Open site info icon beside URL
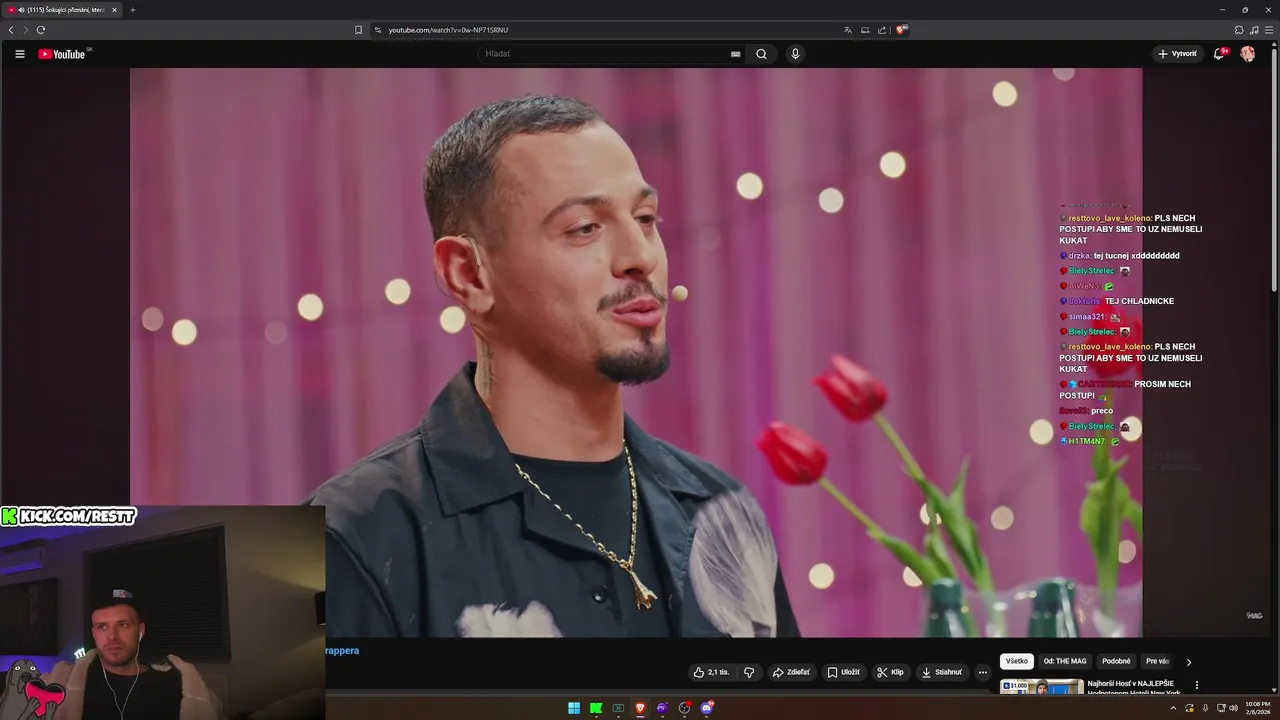This screenshot has width=1280, height=720. point(378,30)
